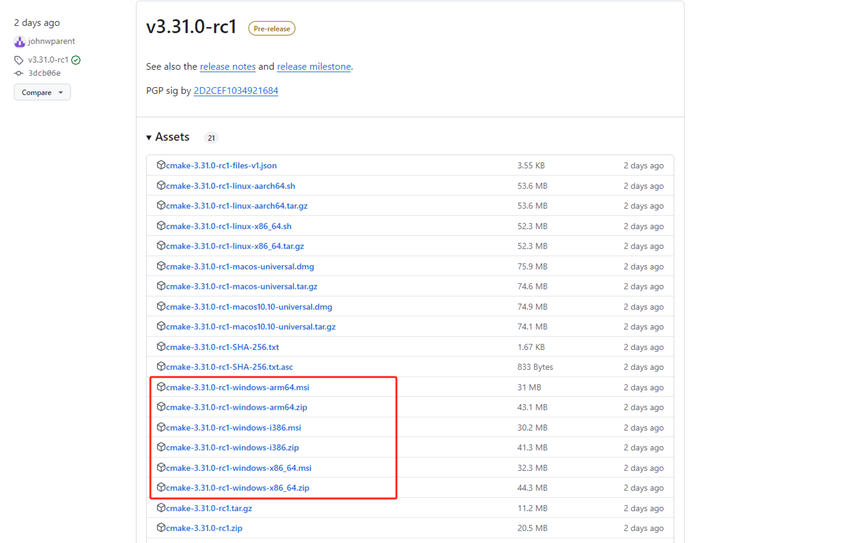Click package icon beside cmake-3.31.0-rc1-files-v1.json
This screenshot has height=543, width=865.
(x=161, y=164)
